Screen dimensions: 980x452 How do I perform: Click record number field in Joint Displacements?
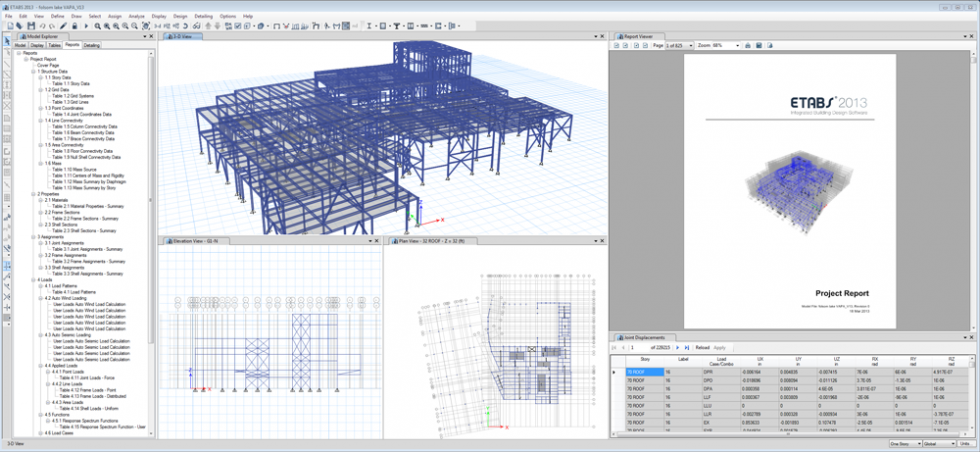tap(639, 347)
